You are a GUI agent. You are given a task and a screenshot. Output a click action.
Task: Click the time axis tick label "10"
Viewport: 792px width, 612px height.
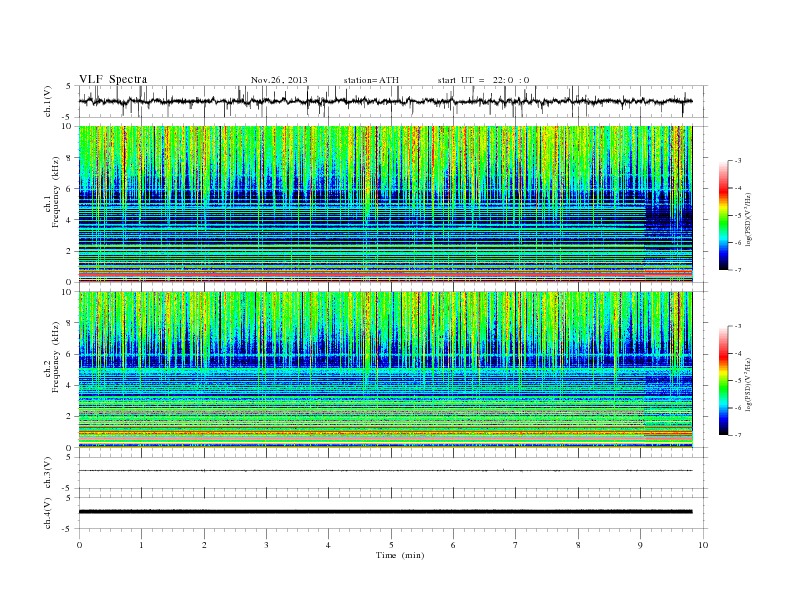coord(703,545)
